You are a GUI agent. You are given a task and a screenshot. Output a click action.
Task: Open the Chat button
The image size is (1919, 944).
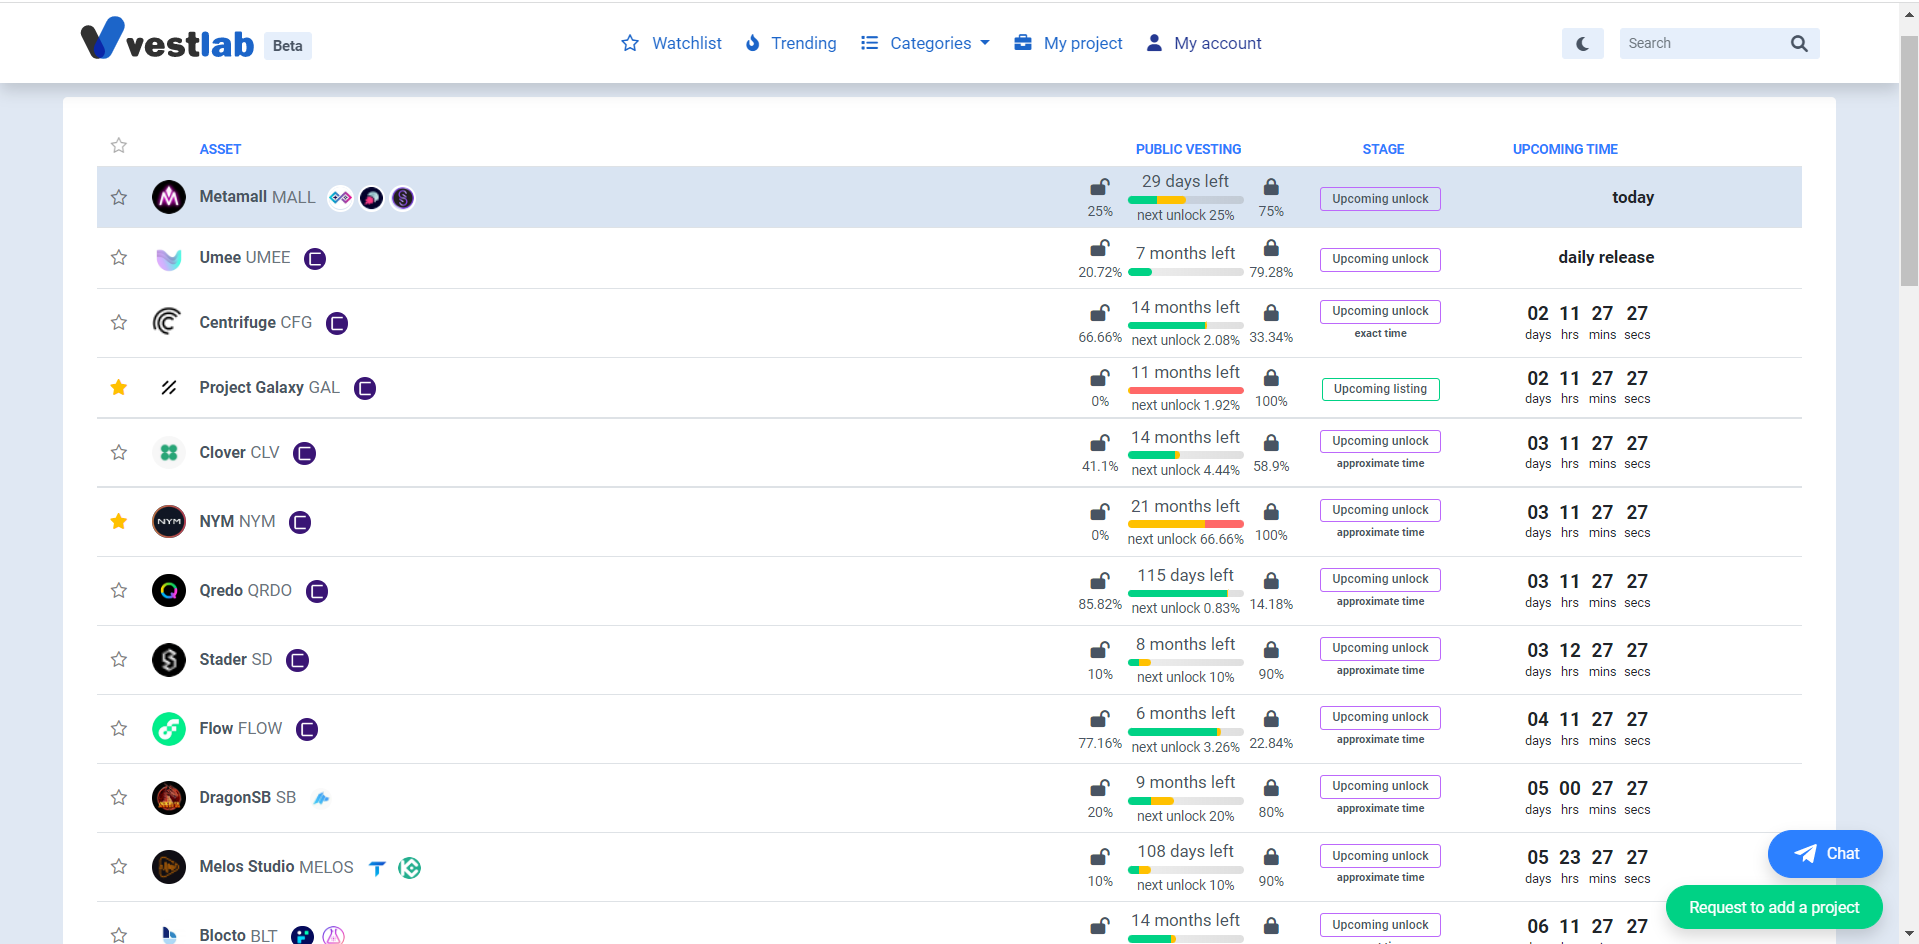(1825, 853)
